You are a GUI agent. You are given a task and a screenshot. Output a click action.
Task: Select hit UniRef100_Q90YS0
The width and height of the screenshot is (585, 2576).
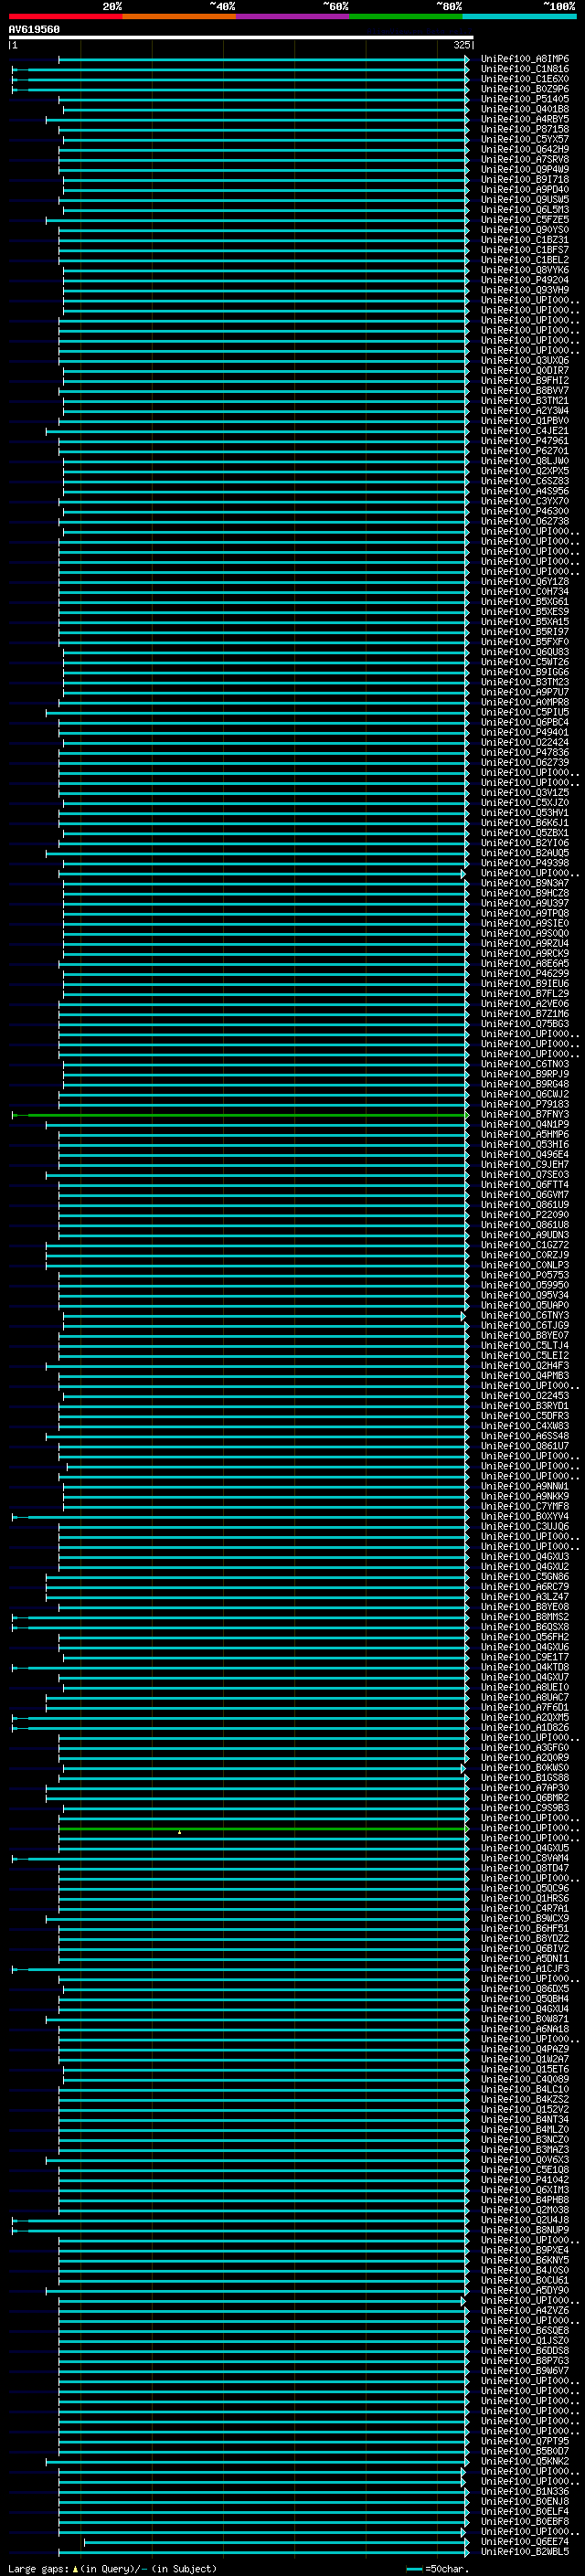point(524,230)
